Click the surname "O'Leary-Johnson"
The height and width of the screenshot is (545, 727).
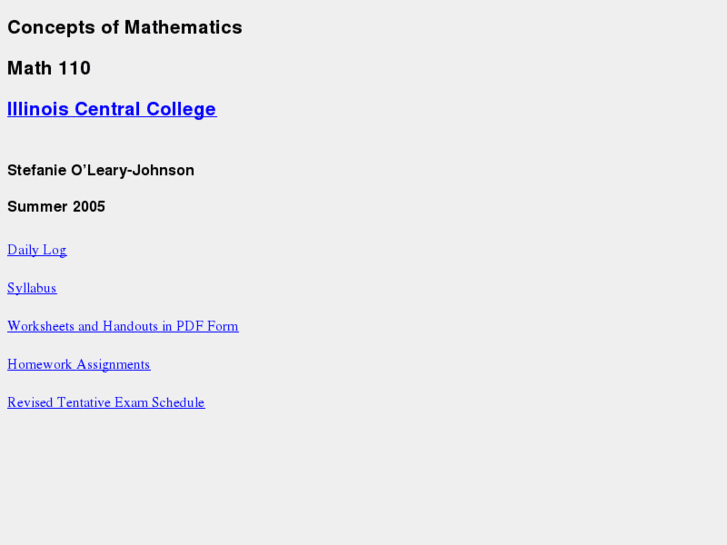click(135, 170)
